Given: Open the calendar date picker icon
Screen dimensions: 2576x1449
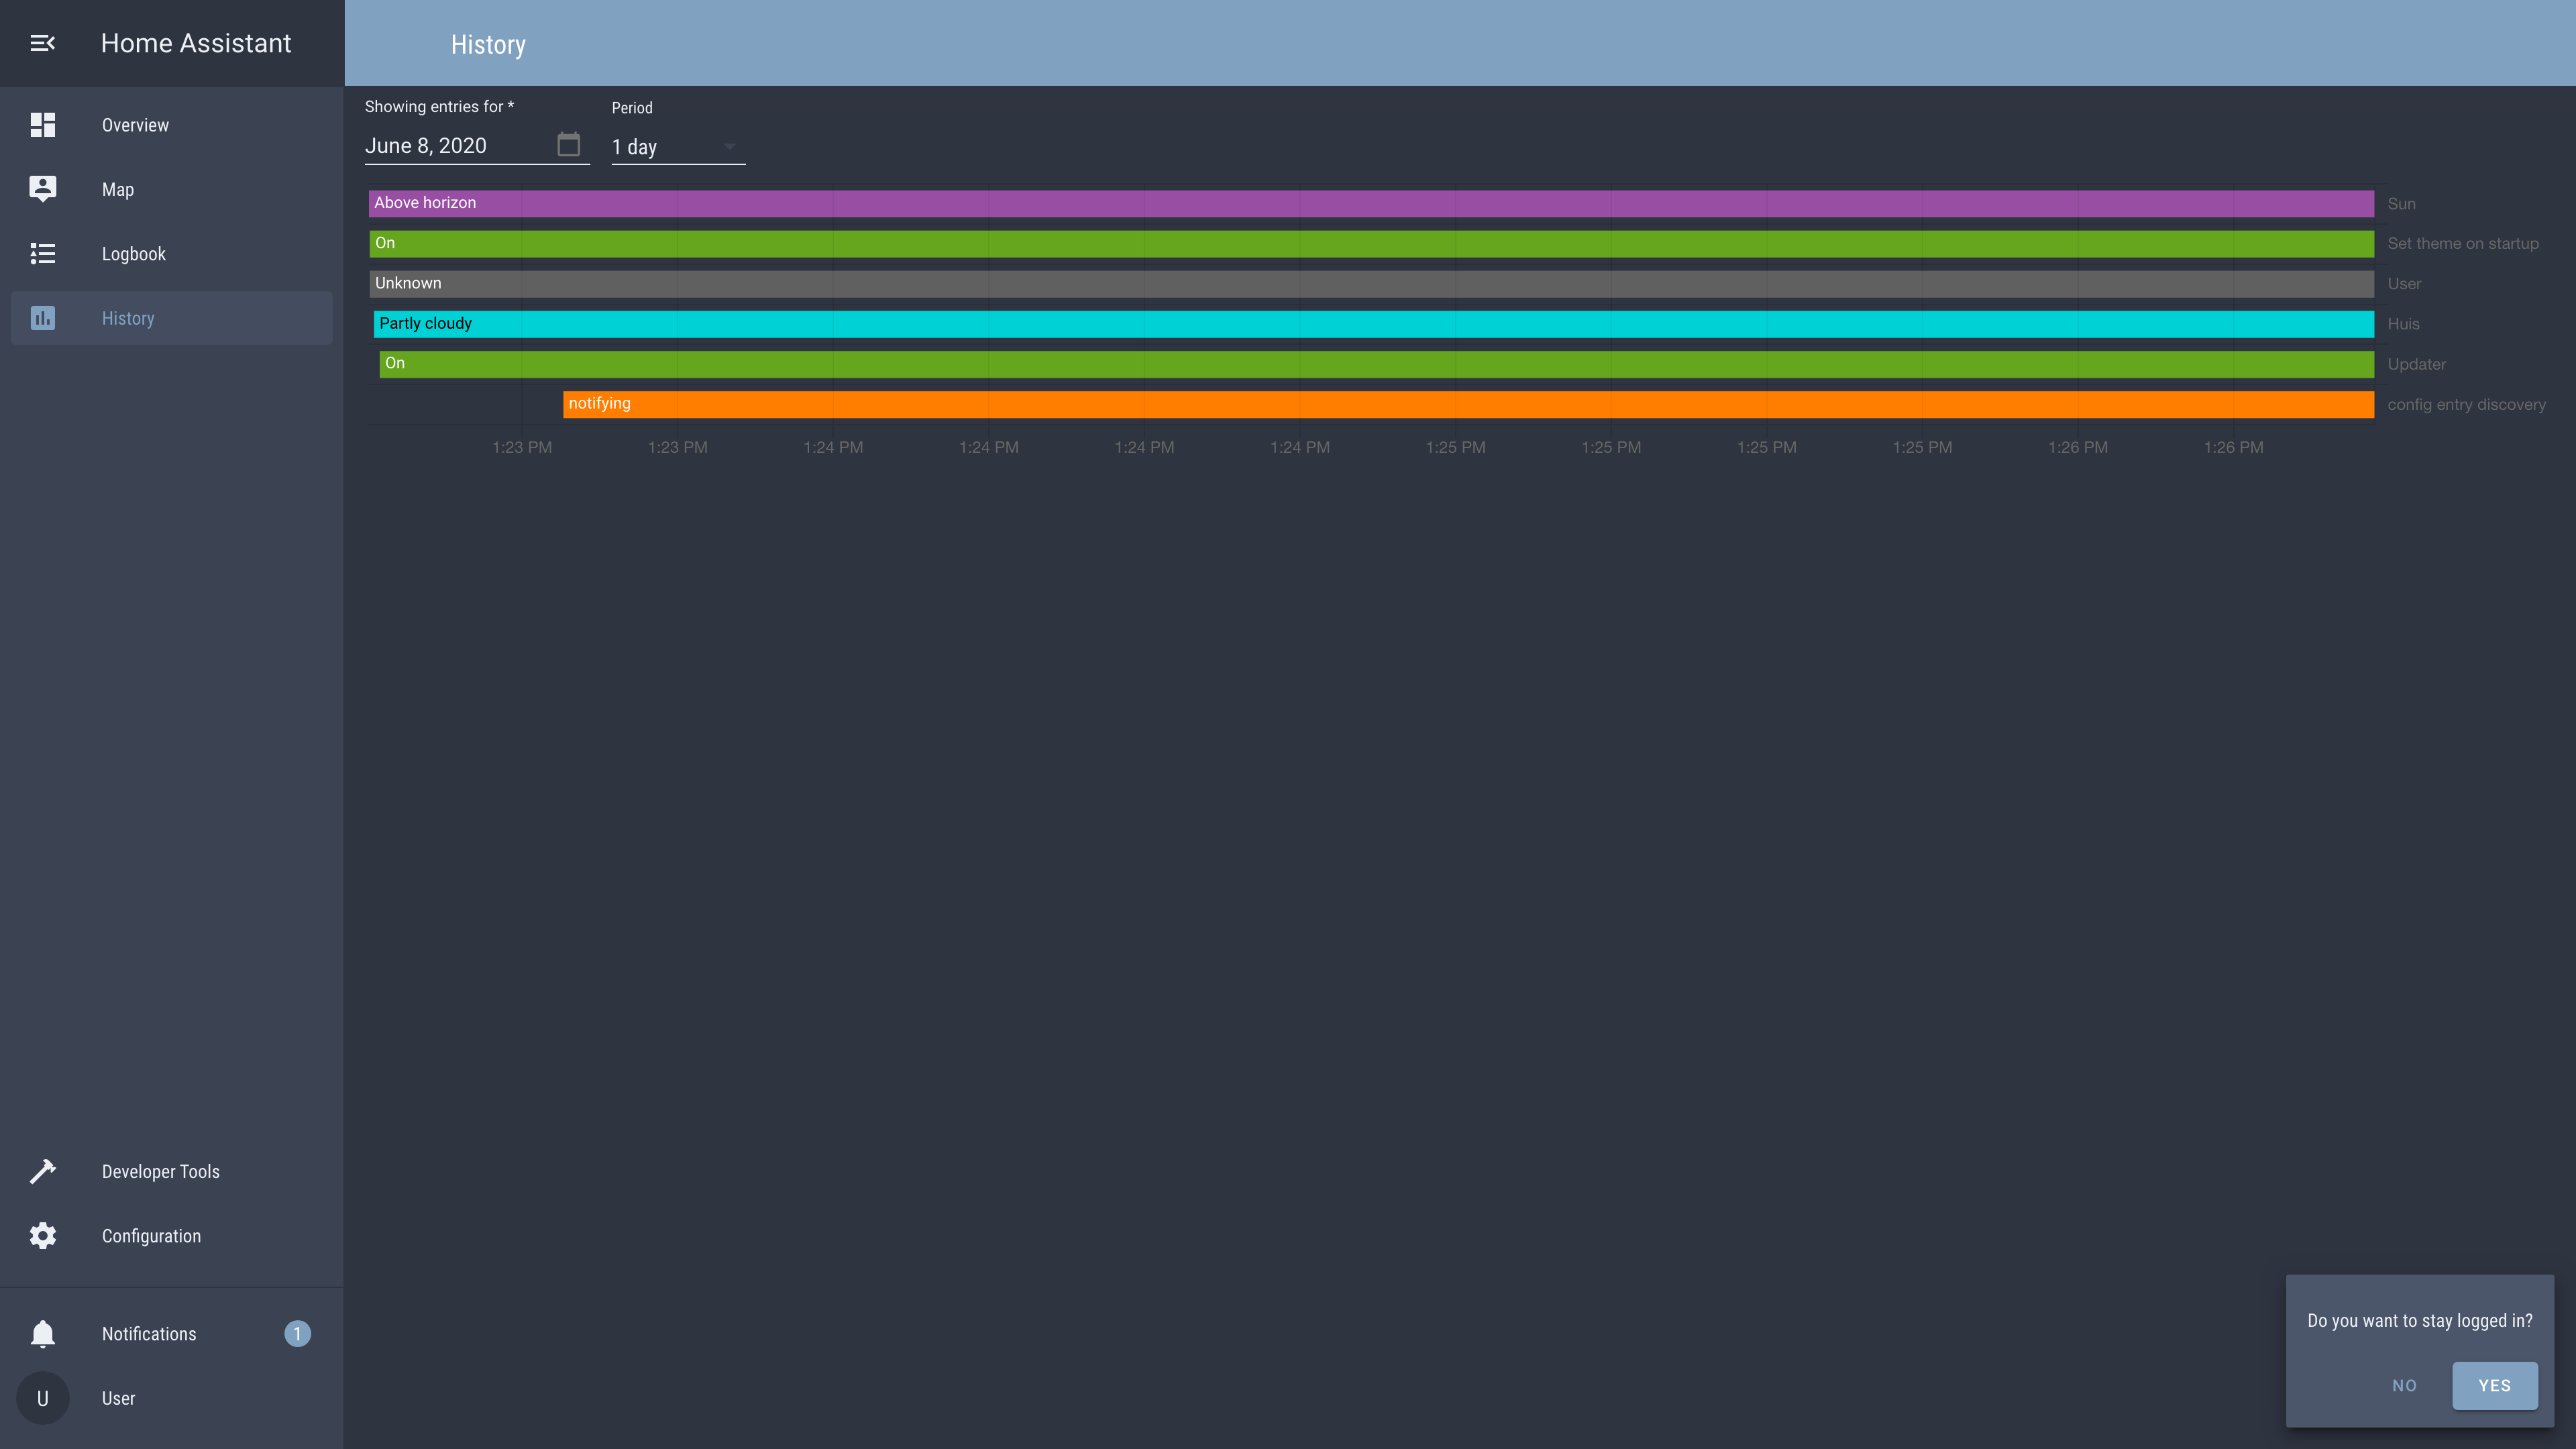Looking at the screenshot, I should 568,145.
